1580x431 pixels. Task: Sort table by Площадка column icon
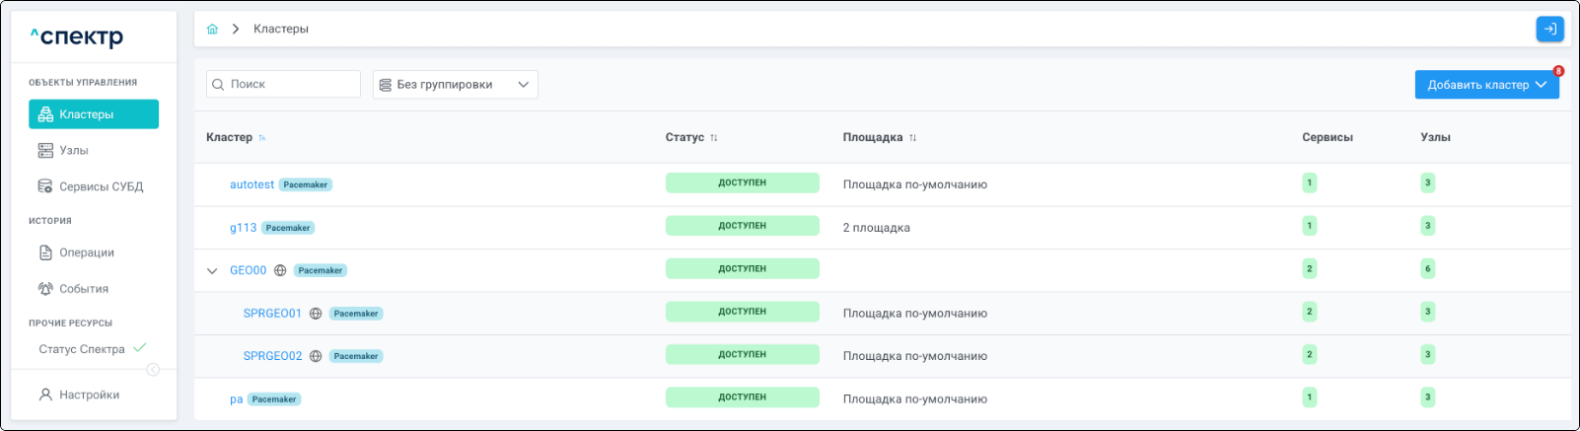coord(913,138)
